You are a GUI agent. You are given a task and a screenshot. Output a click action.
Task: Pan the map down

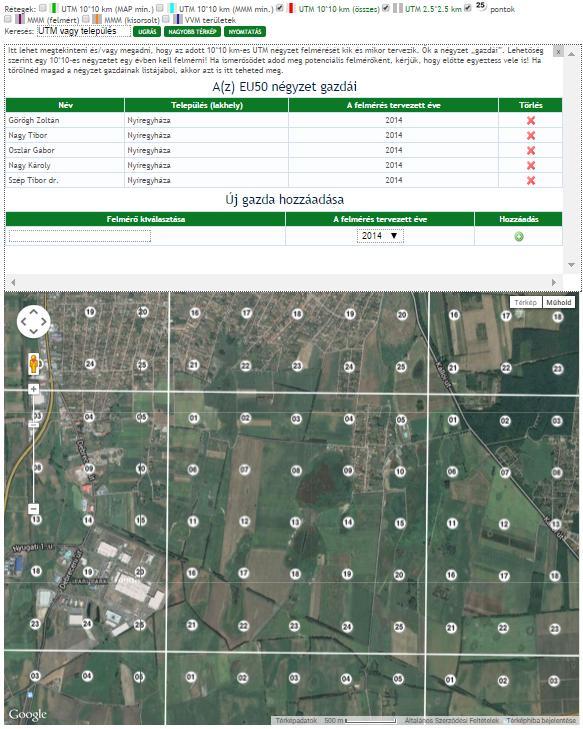tap(33, 331)
